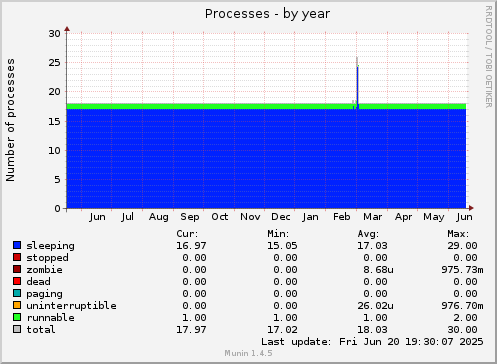Click the Number of processes axis label
Viewport: 497px width, 364px height.
(11, 120)
